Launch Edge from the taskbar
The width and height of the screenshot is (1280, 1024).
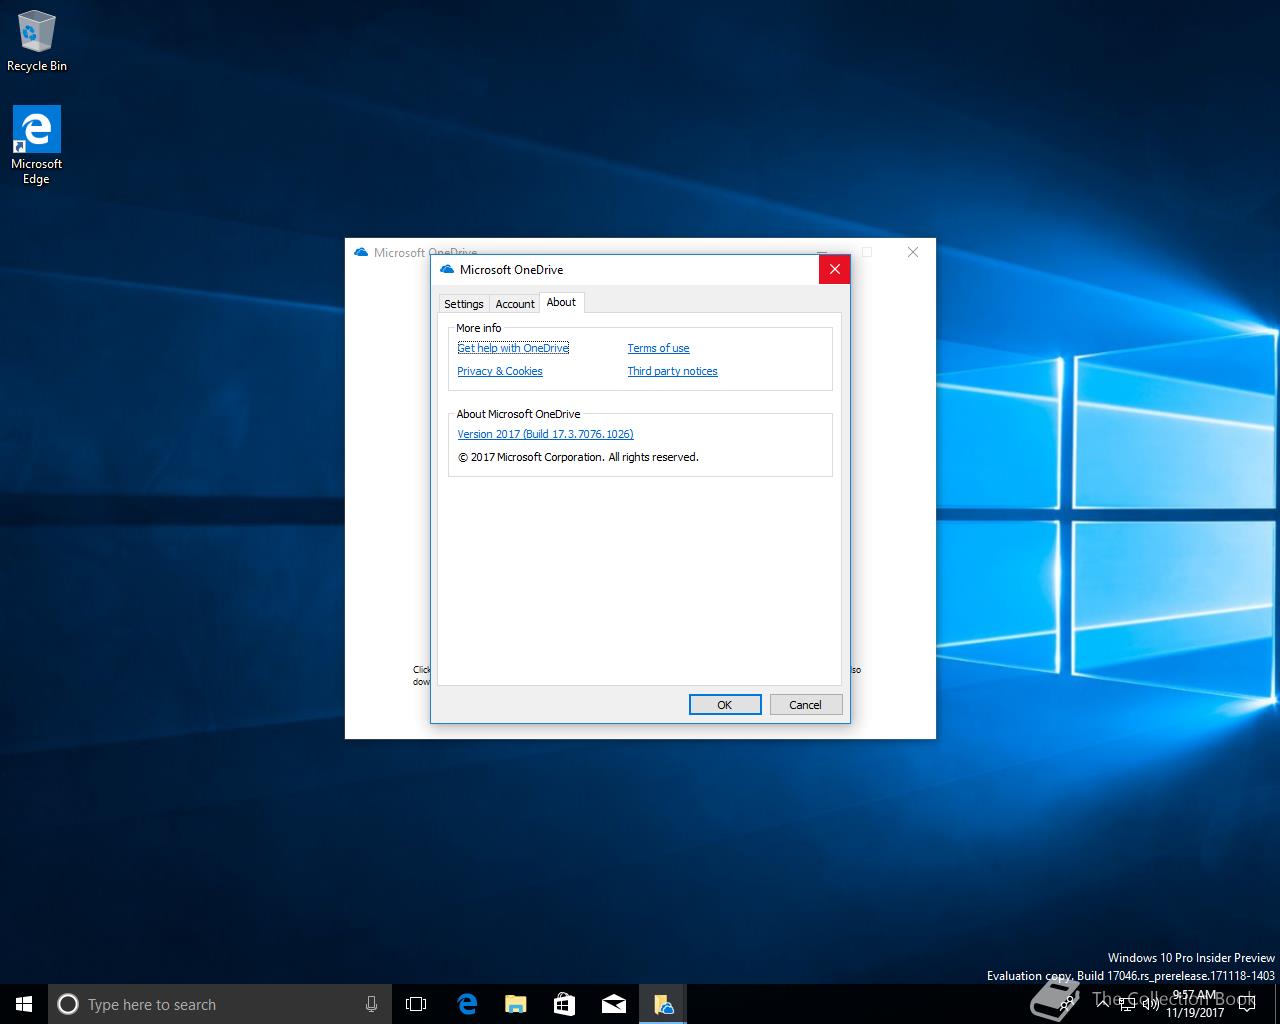466,1004
